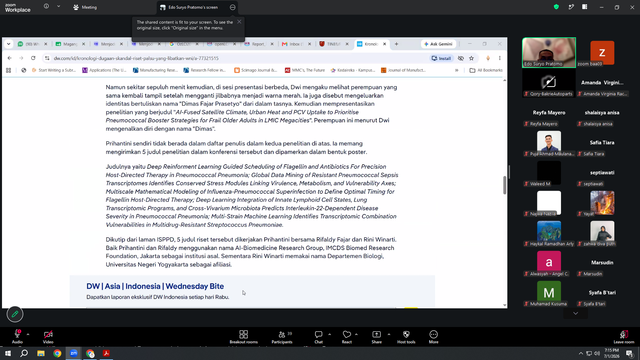Open the Chrome tab search dropdown arrow

(x=9, y=44)
